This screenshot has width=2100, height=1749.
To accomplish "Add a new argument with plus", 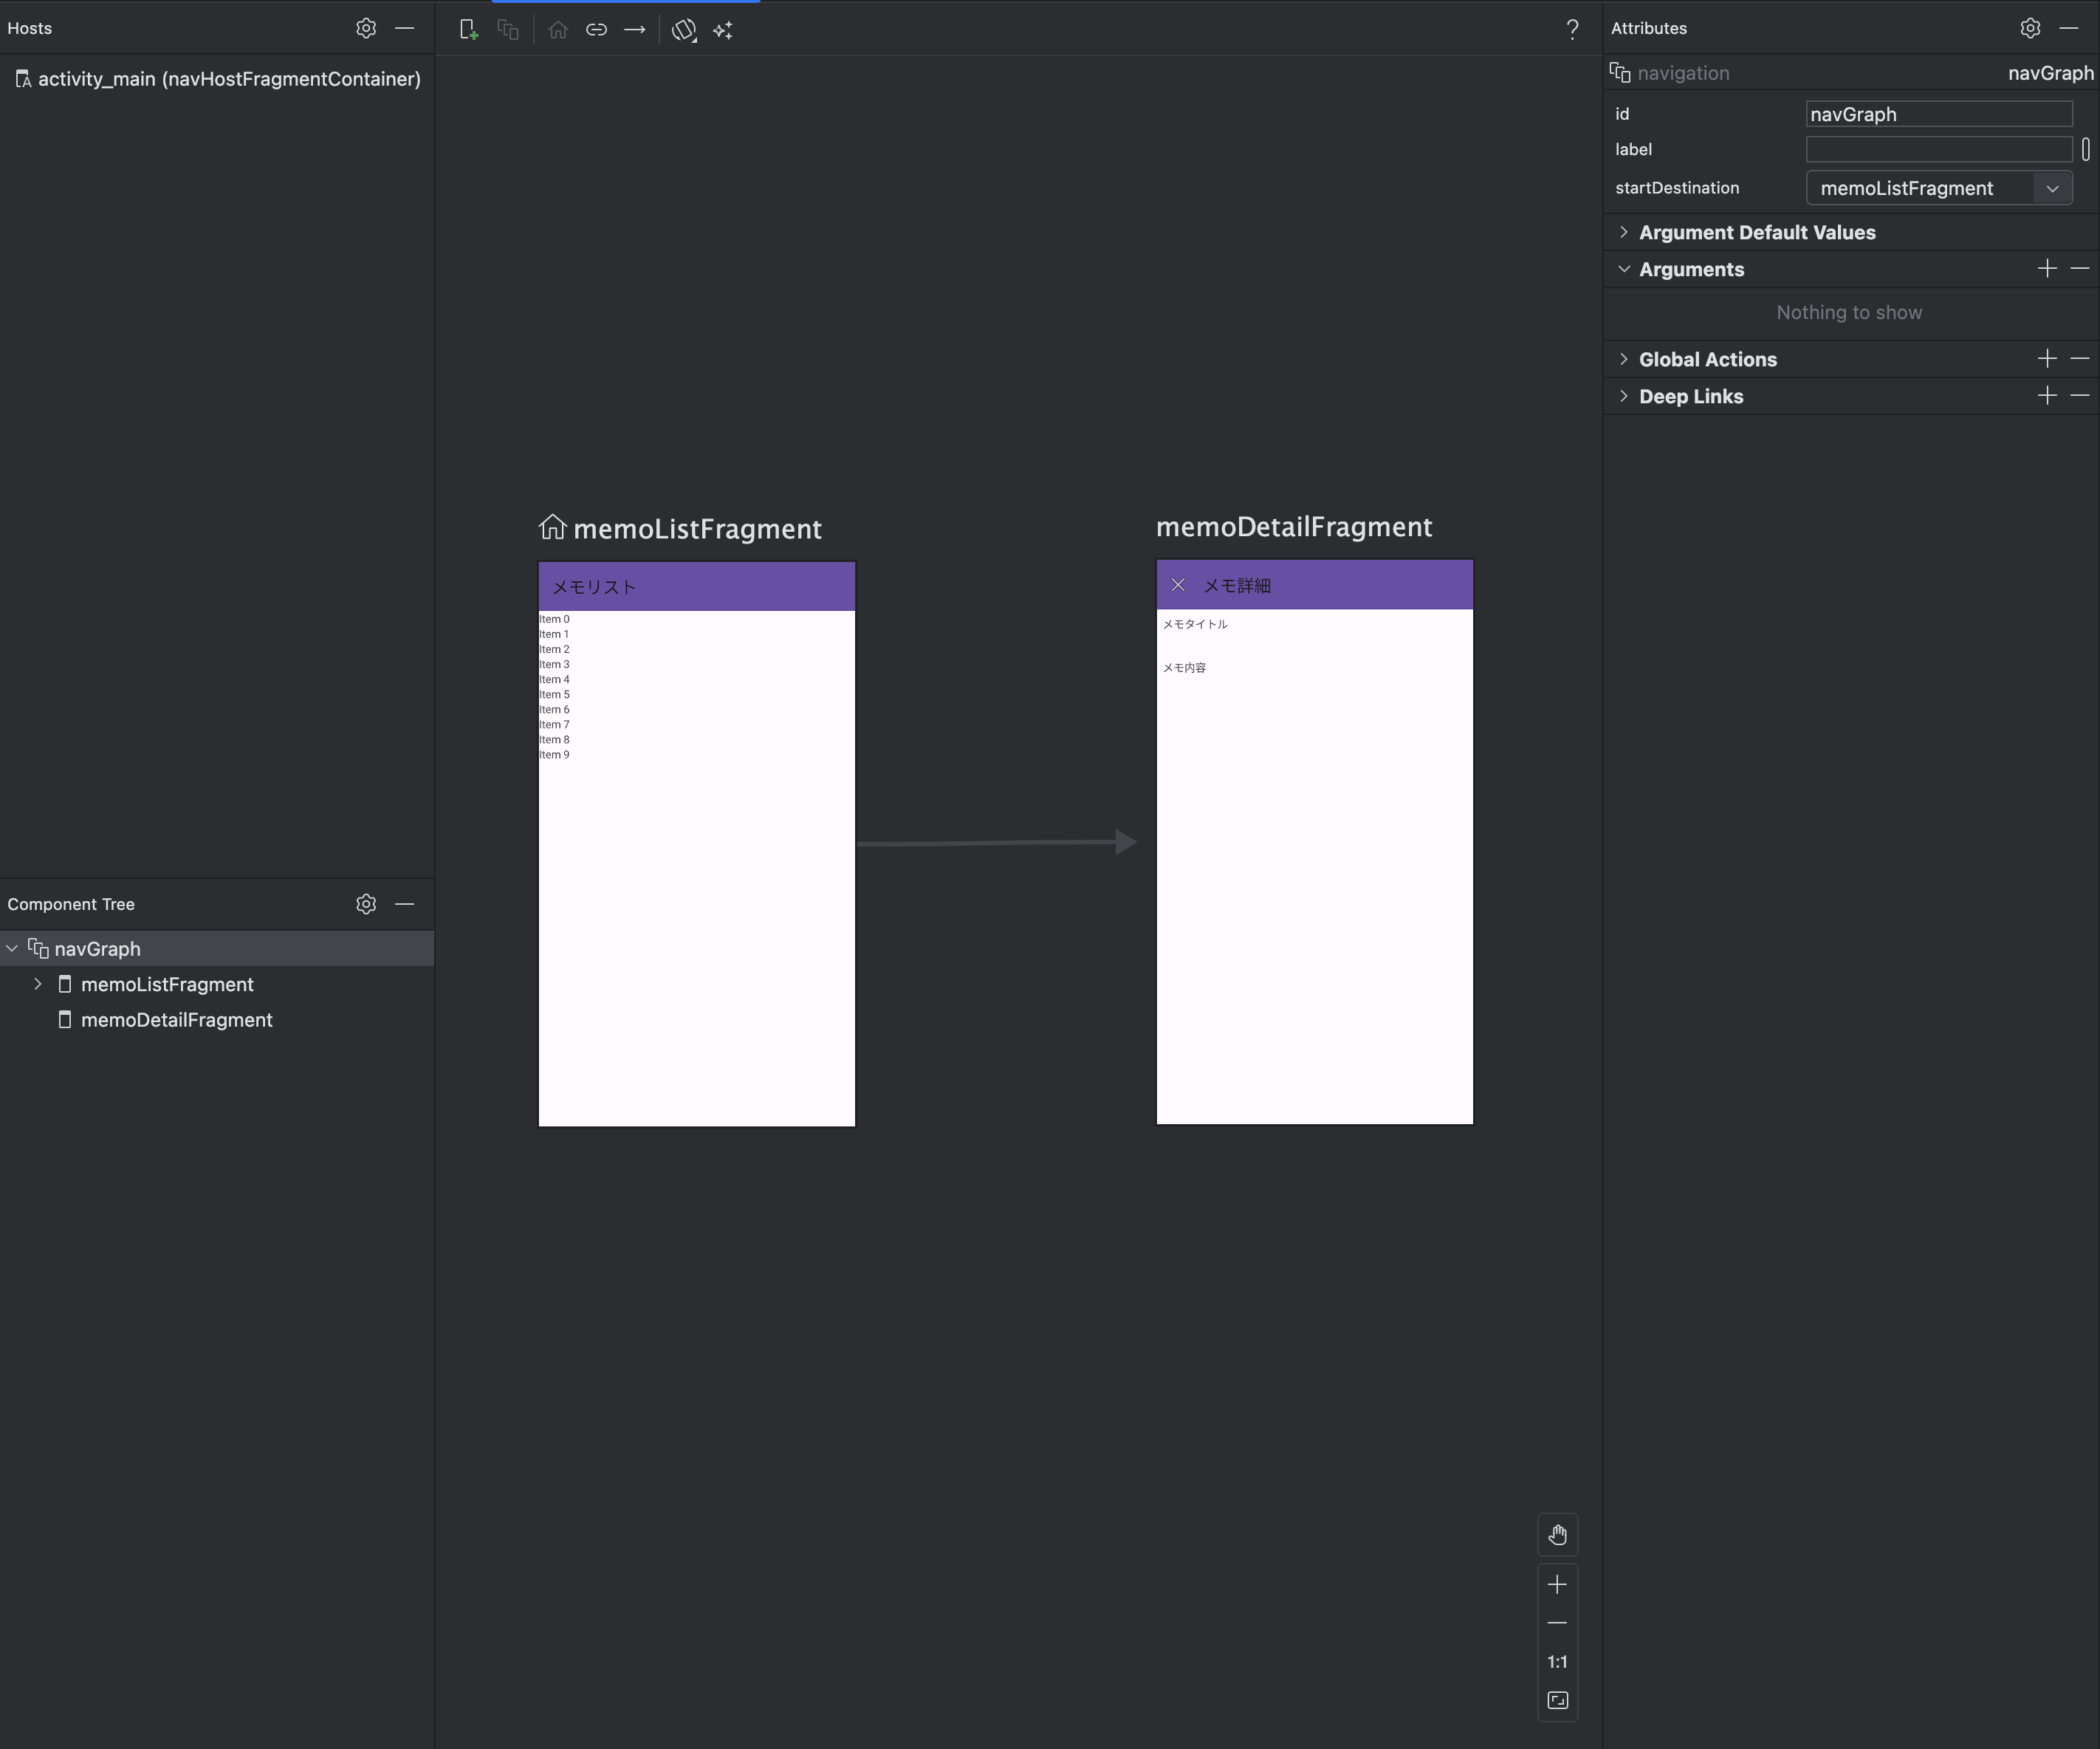I will point(2047,269).
